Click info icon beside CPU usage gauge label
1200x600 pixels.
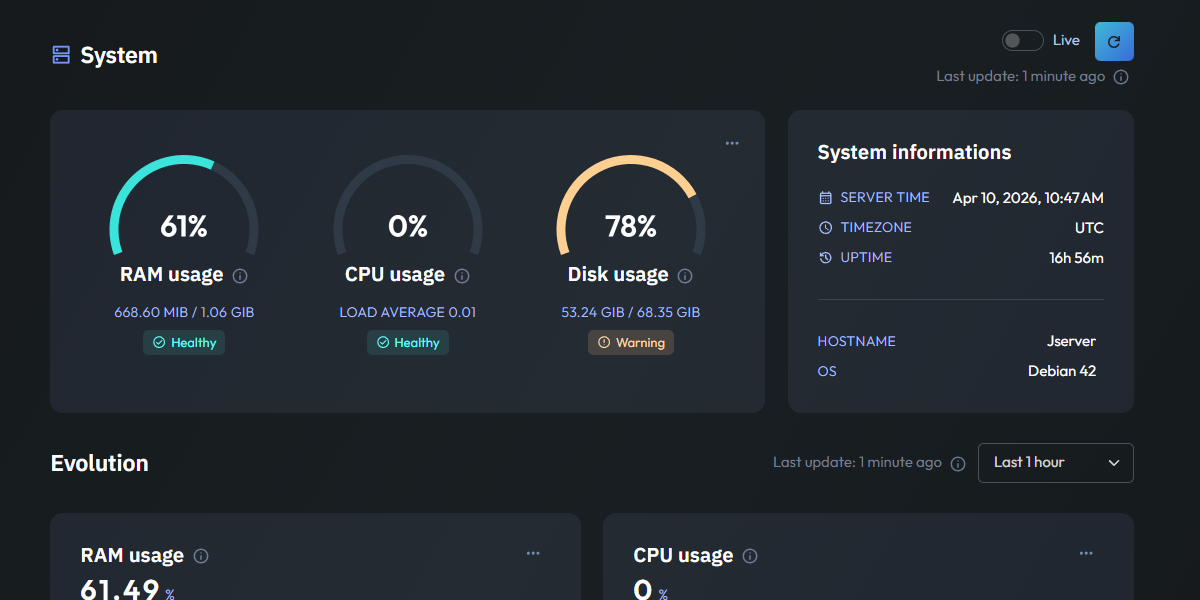(462, 276)
